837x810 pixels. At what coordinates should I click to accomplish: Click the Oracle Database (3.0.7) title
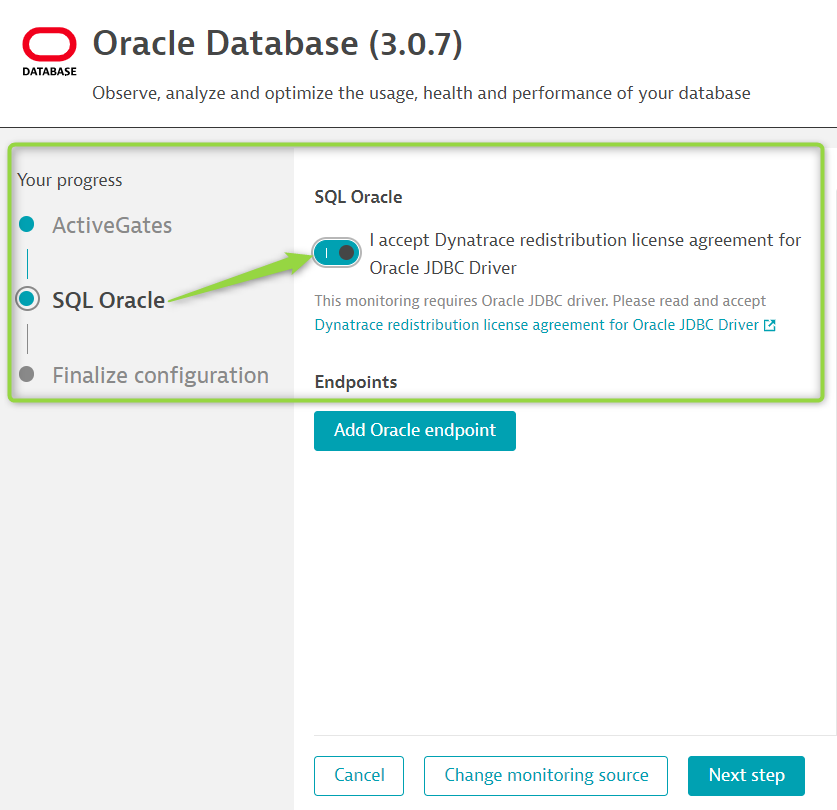[x=277, y=43]
